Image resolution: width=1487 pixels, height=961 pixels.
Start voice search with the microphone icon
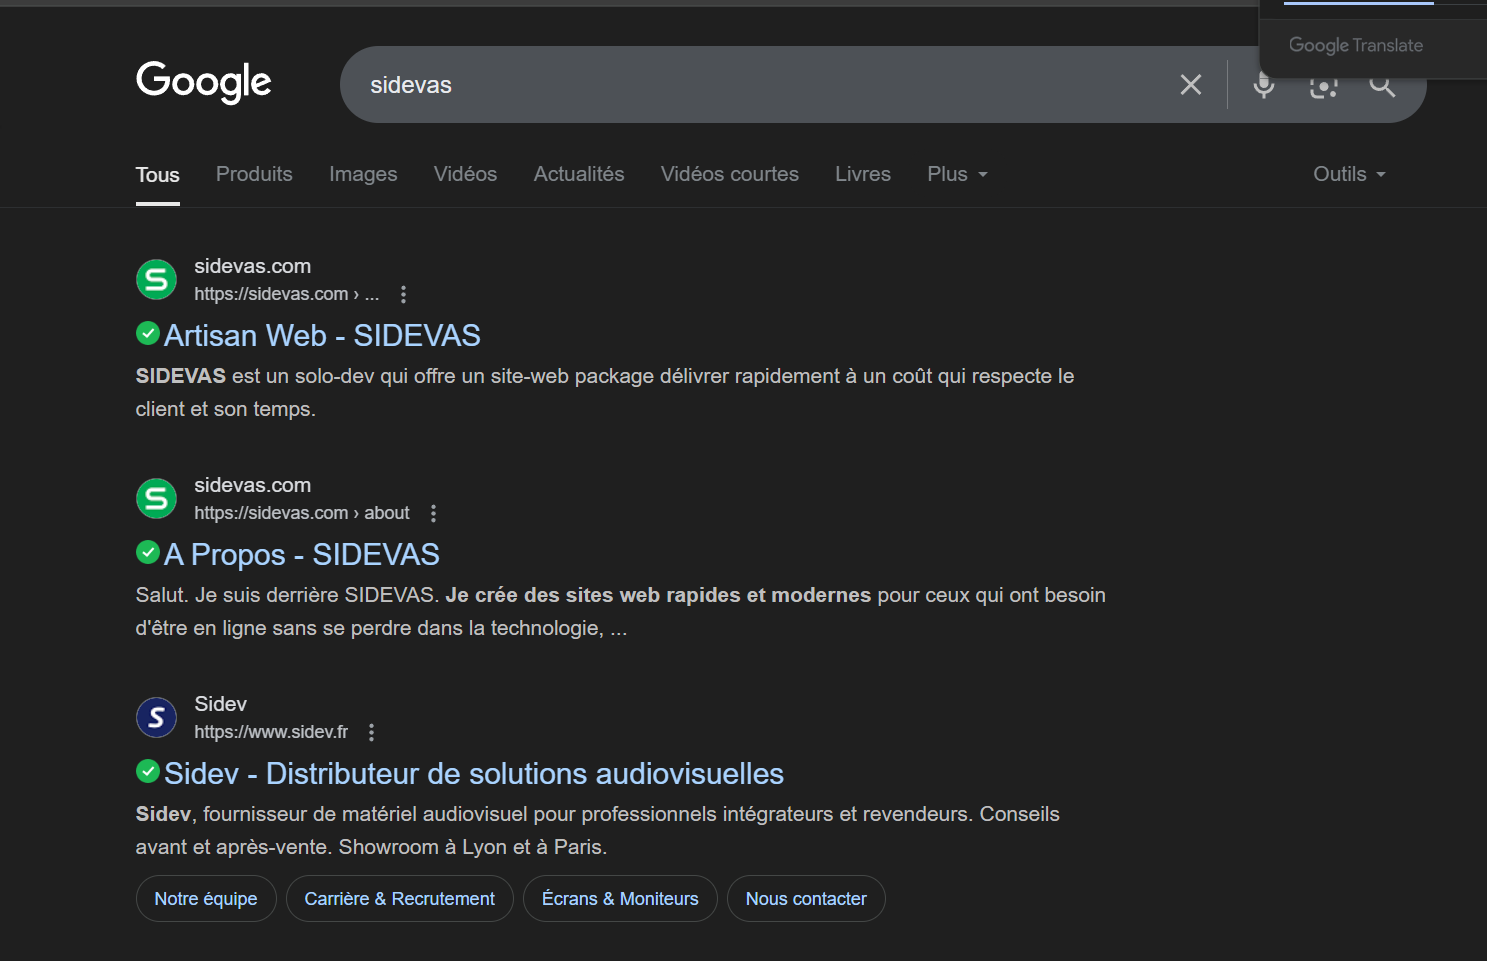pyautogui.click(x=1264, y=86)
